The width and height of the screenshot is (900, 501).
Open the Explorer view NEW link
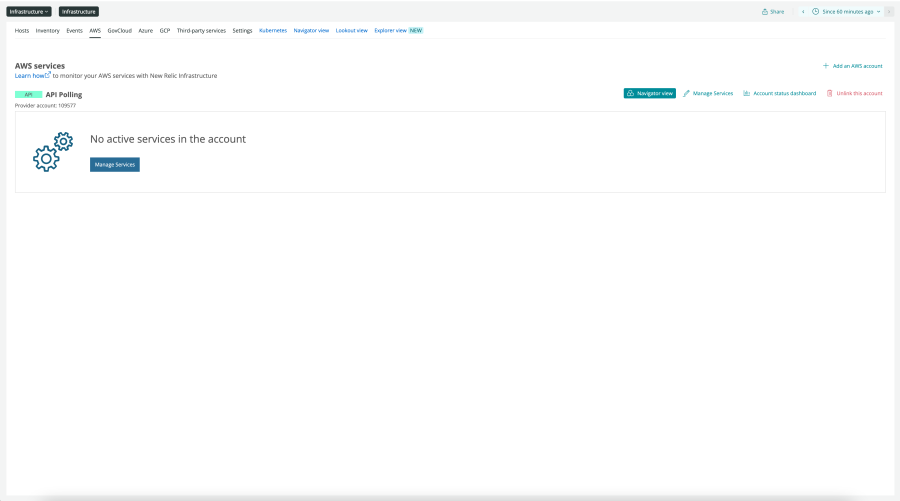[x=398, y=30]
